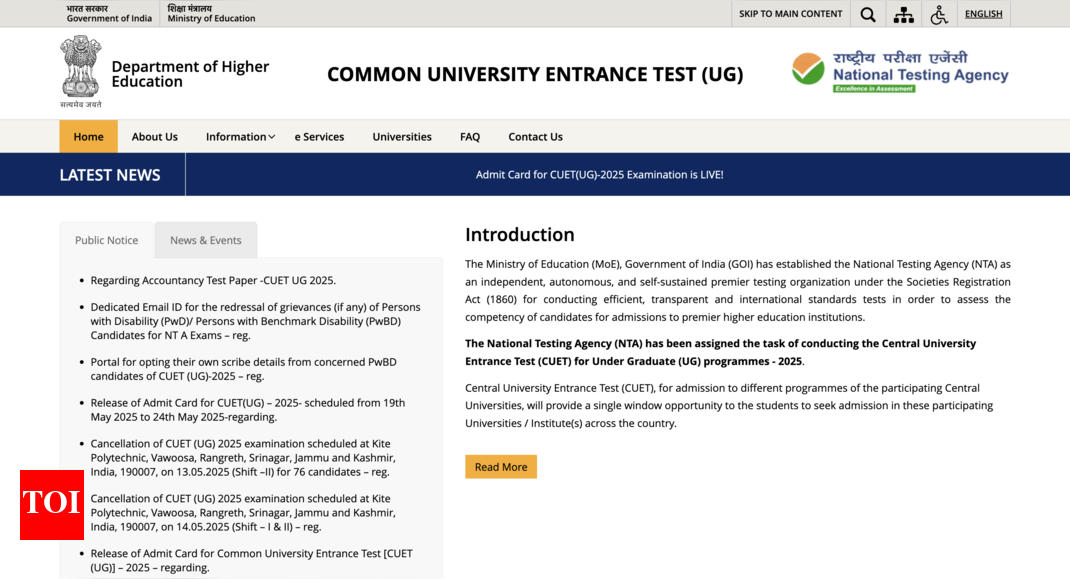
Task: Open Dedicated Email ID for grievances notice
Action: [255, 321]
